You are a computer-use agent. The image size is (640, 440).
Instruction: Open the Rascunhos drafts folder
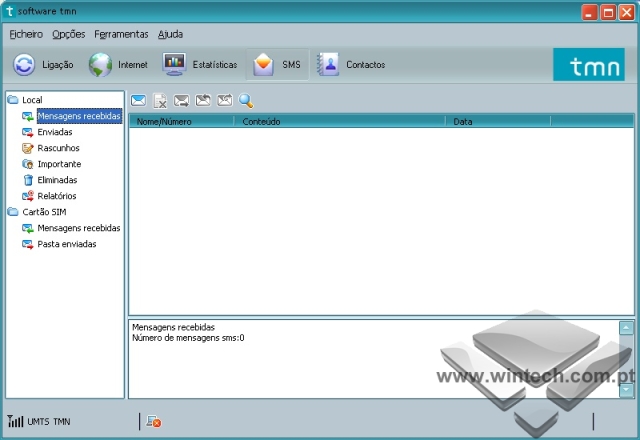pyautogui.click(x=58, y=148)
